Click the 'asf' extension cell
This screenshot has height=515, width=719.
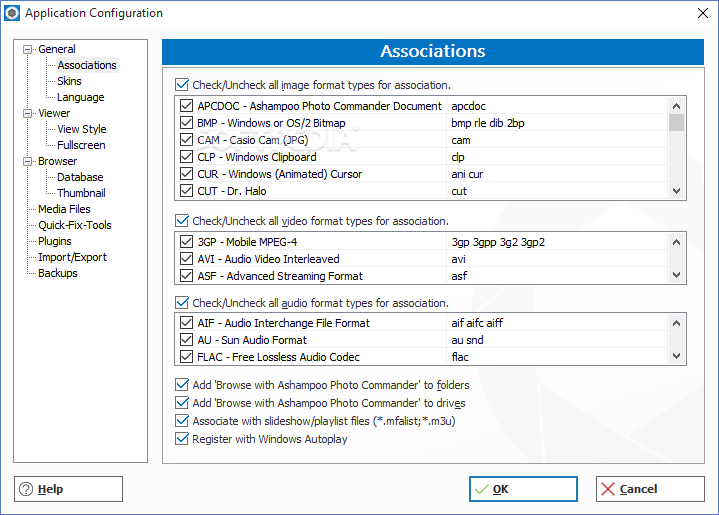click(x=557, y=276)
